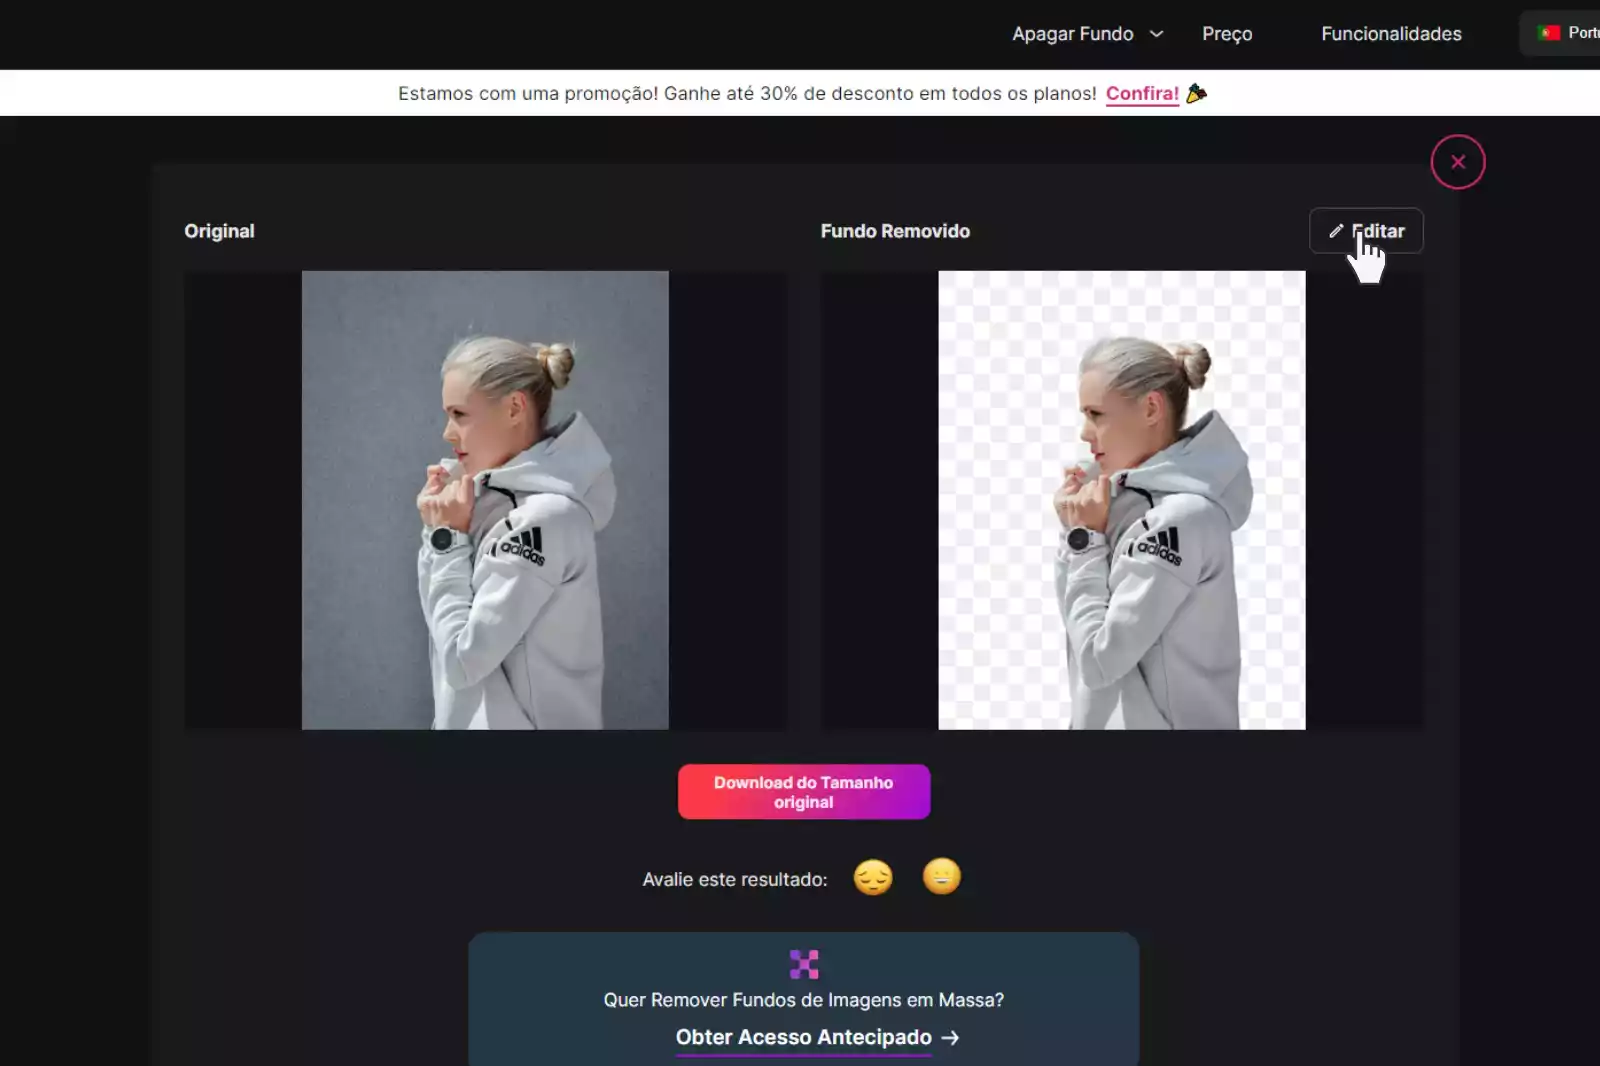1600x1066 pixels.
Task: Open the Preço page from the navigation
Action: [x=1227, y=33]
